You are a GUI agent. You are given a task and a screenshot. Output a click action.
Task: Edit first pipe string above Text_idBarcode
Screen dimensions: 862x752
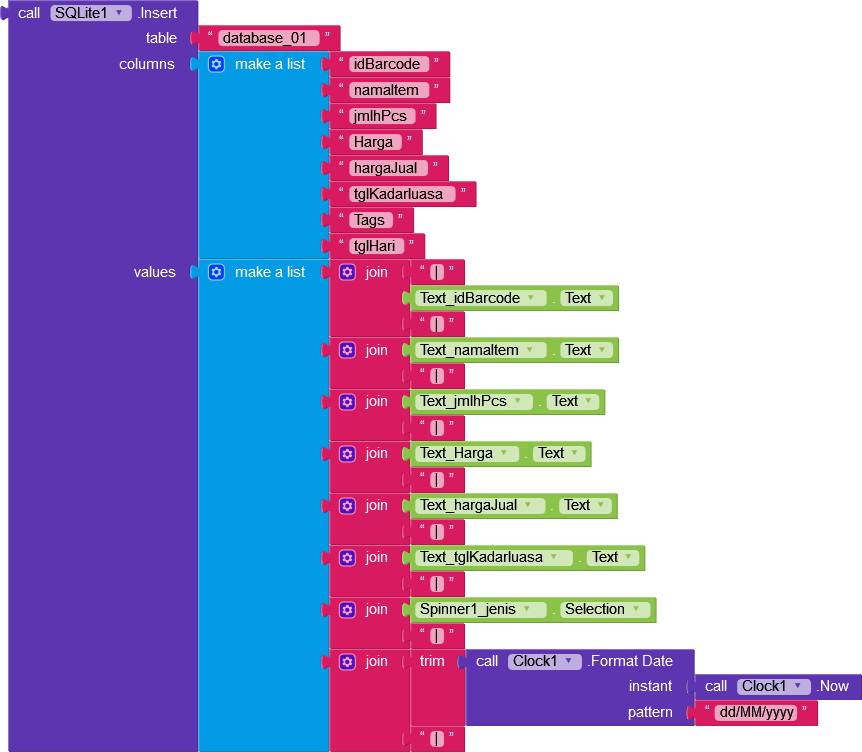point(436,273)
